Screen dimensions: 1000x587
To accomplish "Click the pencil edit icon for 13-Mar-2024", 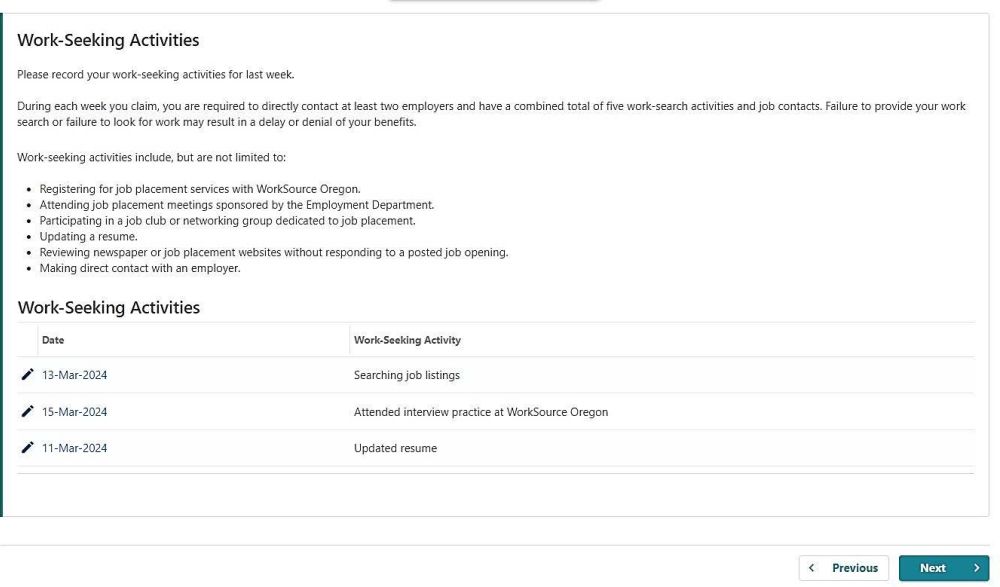I will click(x=27, y=375).
